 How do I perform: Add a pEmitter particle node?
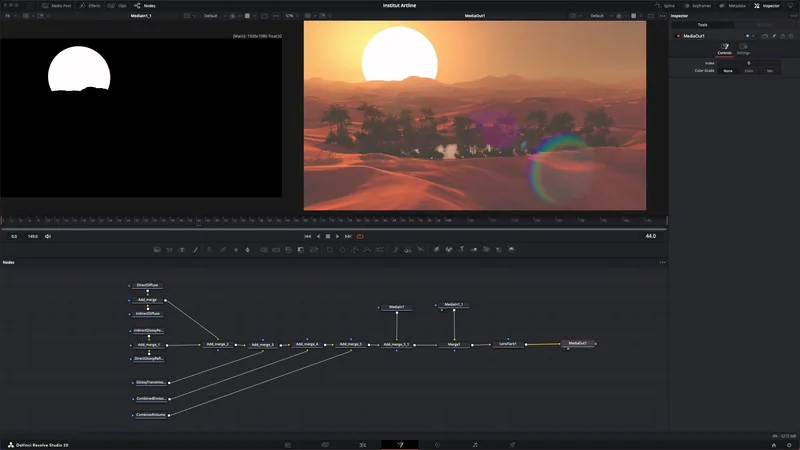coord(395,249)
